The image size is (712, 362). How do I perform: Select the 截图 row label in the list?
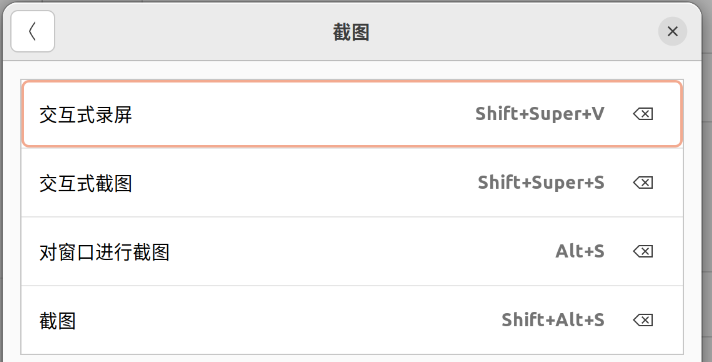(x=57, y=321)
